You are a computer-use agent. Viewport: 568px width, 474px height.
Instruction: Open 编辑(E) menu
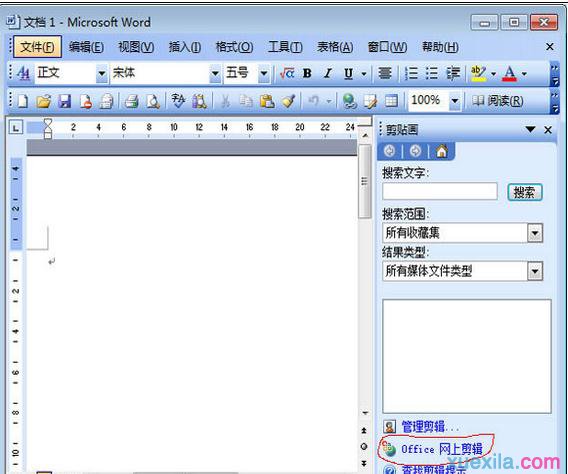tap(86, 47)
